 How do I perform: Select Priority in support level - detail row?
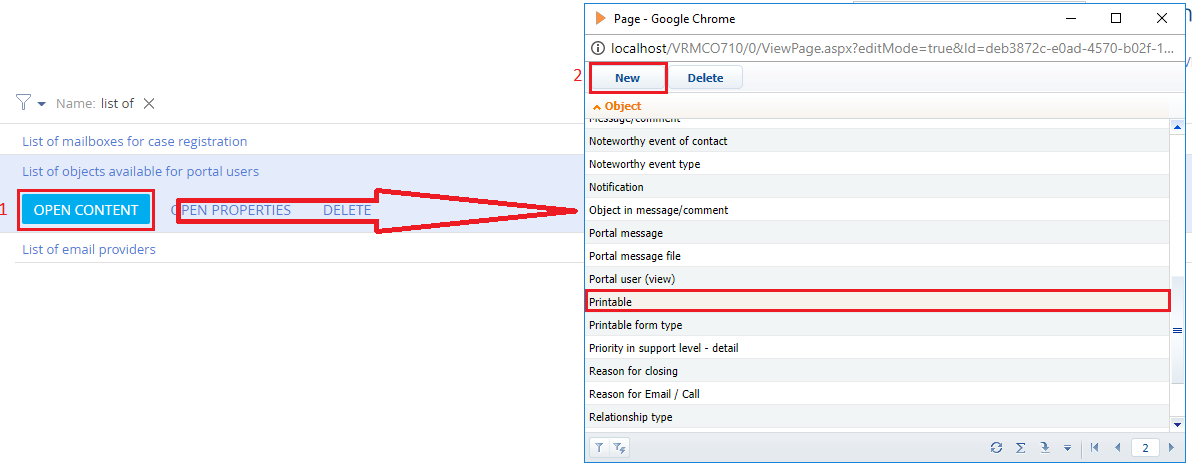click(x=877, y=348)
